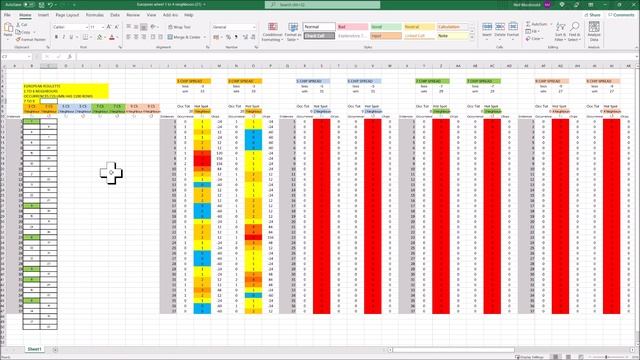Open the font size dropdown
Screen dimensions: 640x360
[102, 27]
